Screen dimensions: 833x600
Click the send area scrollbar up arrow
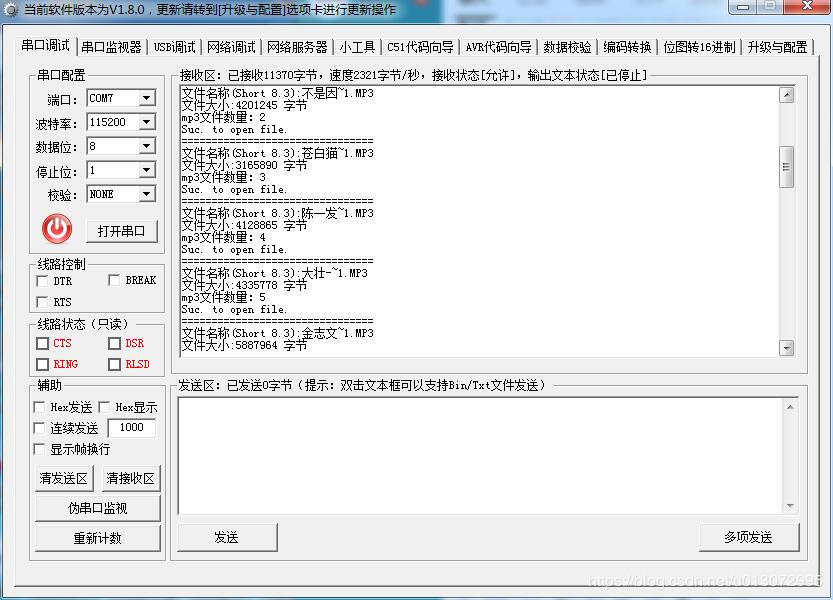pos(790,407)
